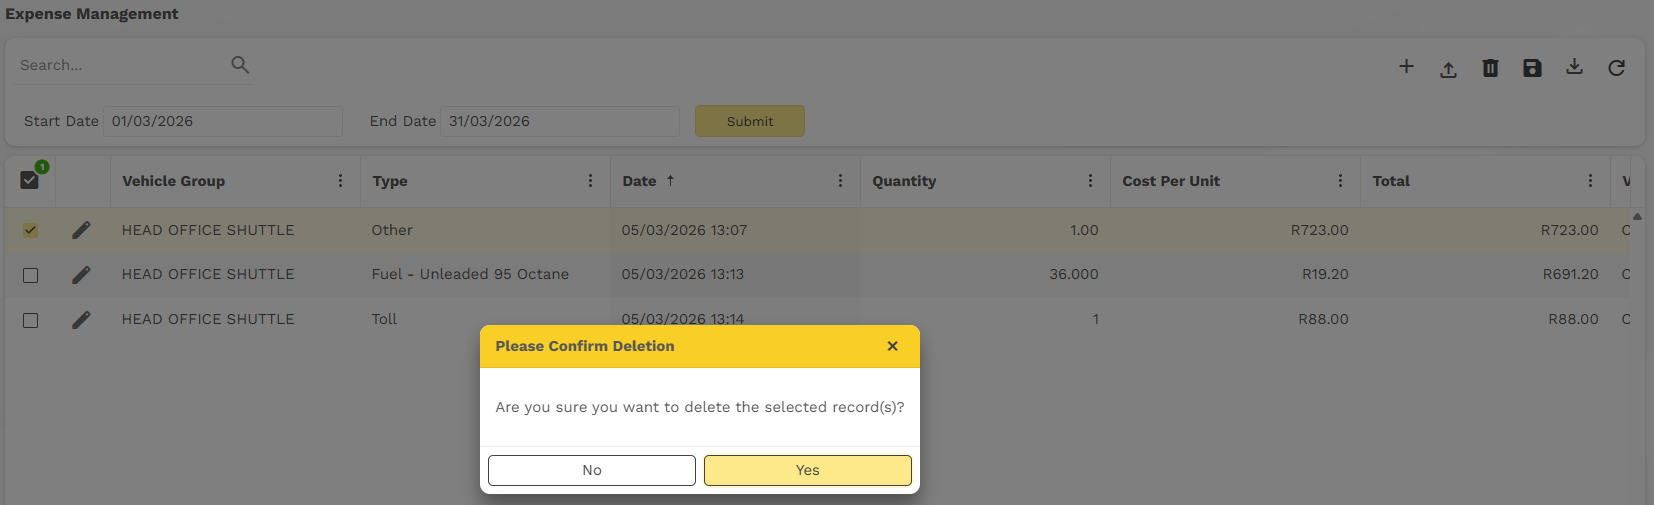Uncheck the 'Other' expense row checkbox
Viewport: 1654px width, 505px height.
[x=30, y=230]
